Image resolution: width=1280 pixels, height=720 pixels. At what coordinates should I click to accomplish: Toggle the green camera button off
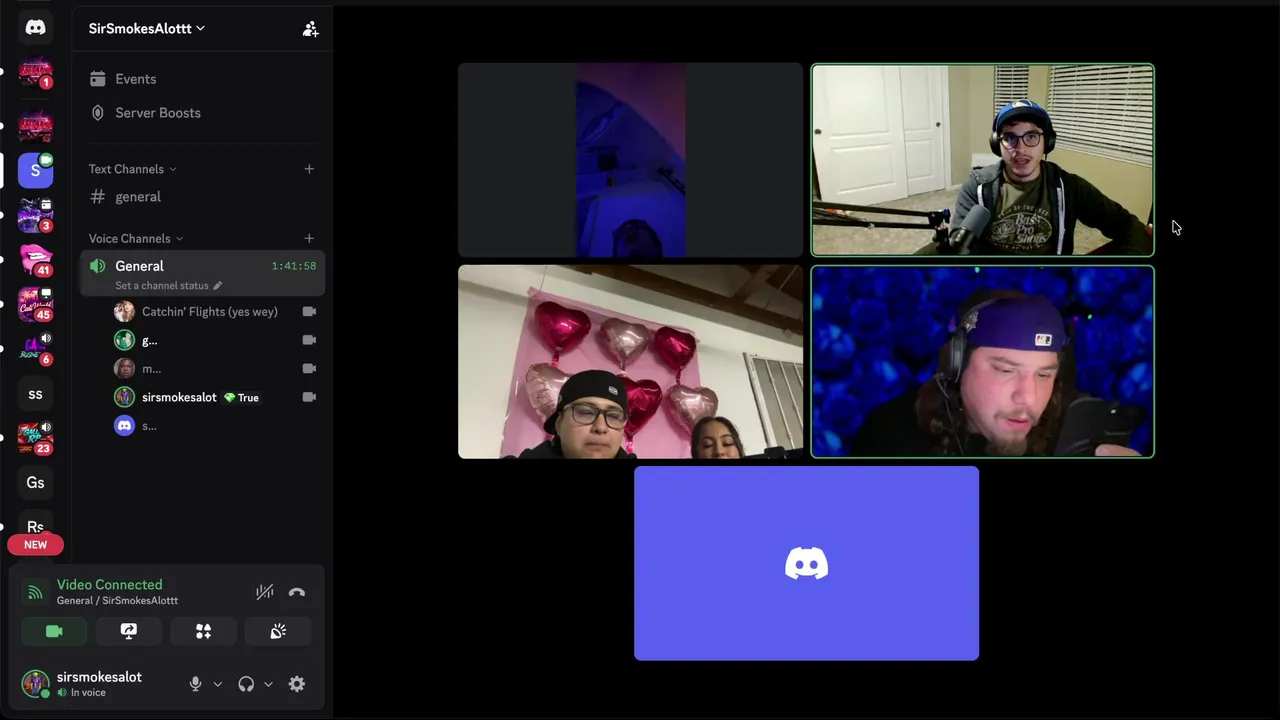pyautogui.click(x=54, y=632)
